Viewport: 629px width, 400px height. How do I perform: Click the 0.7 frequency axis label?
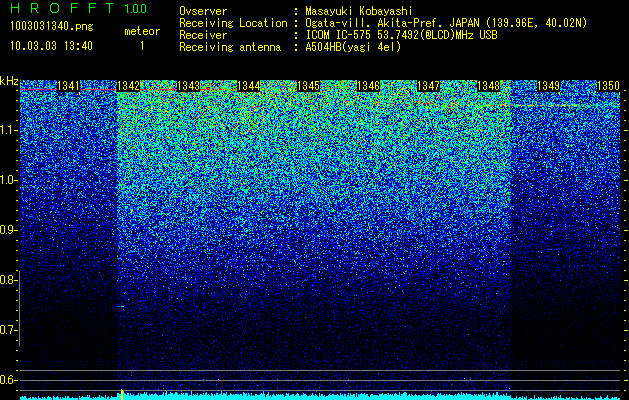tap(8, 330)
